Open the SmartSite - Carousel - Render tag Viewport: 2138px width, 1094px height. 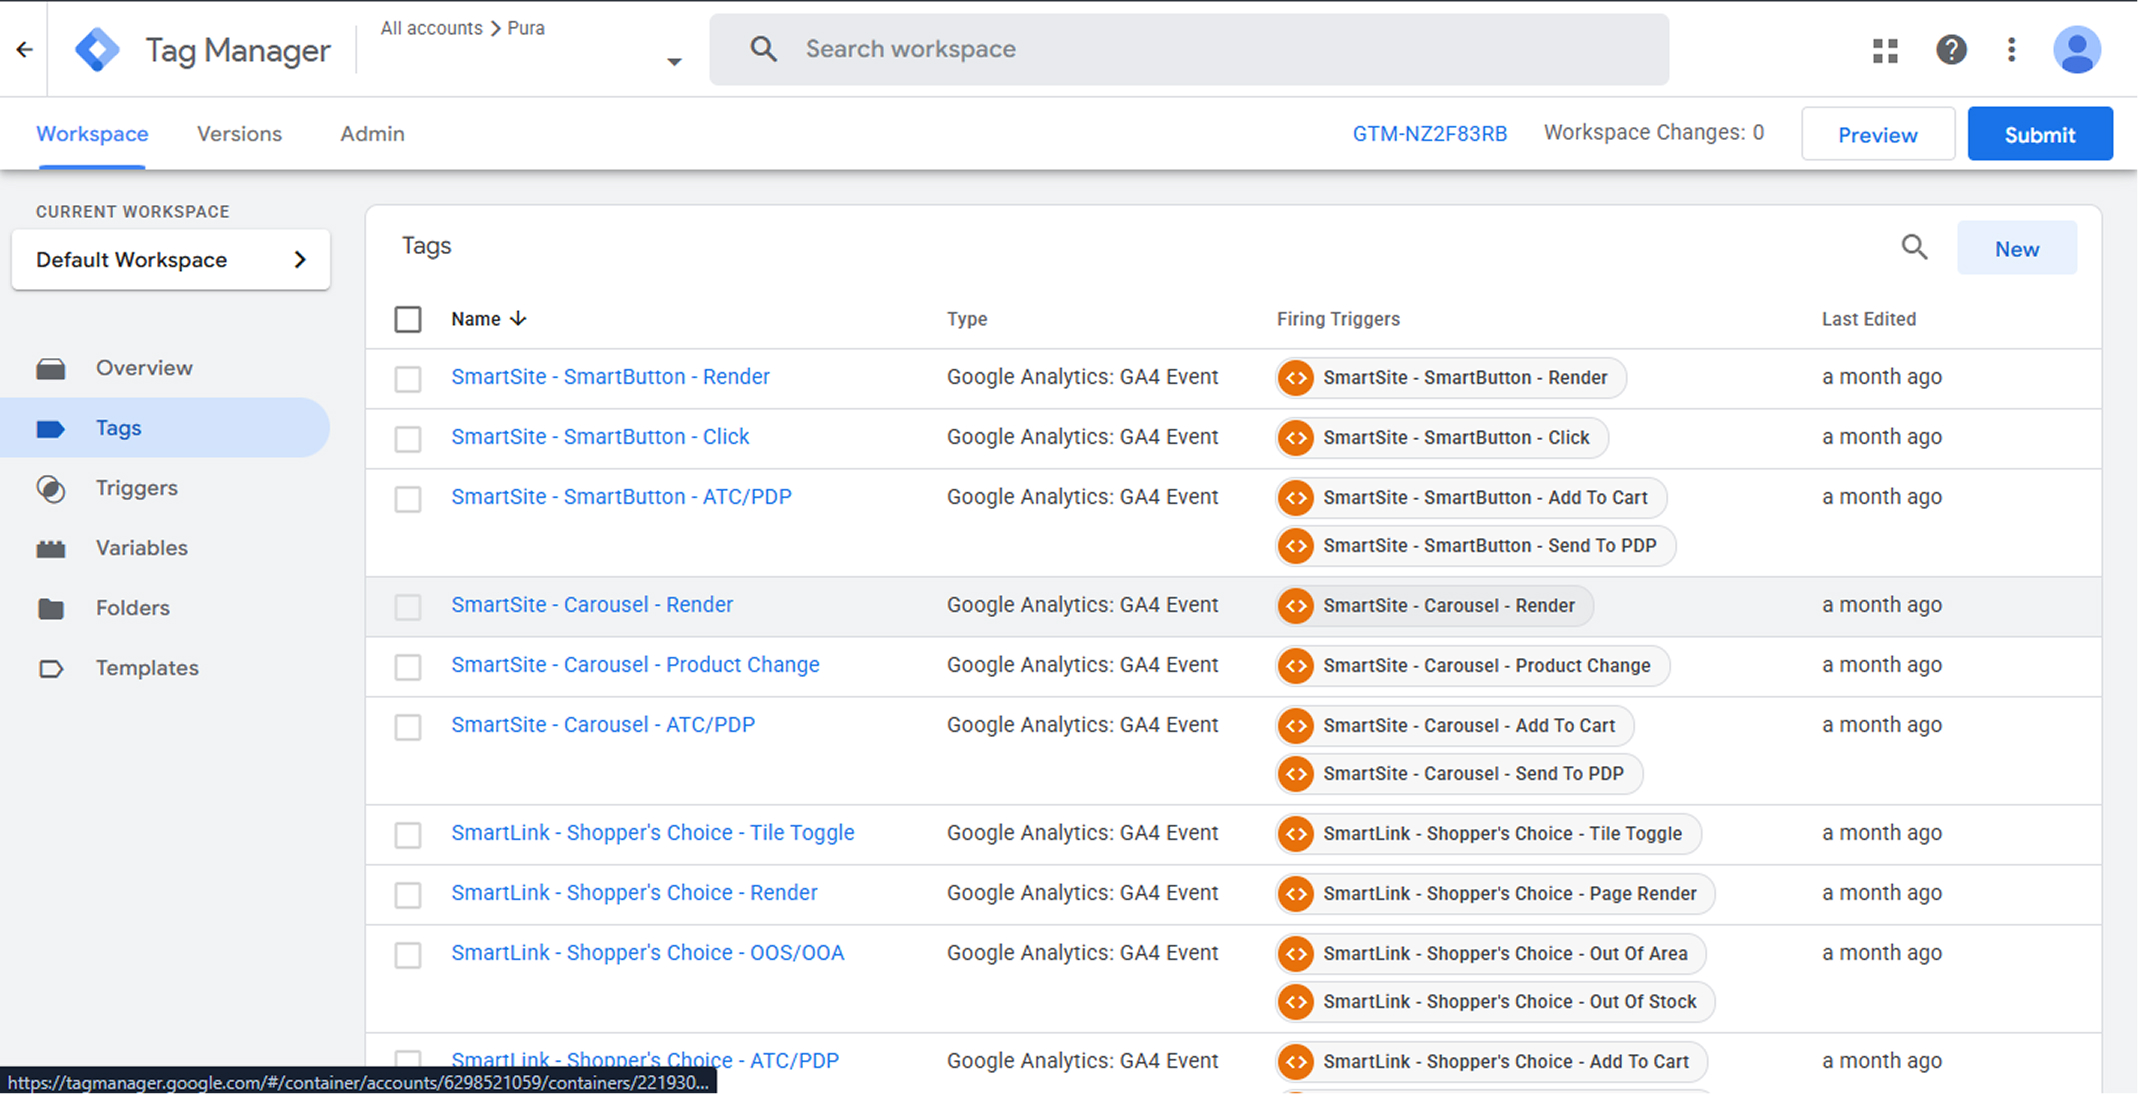pos(592,605)
